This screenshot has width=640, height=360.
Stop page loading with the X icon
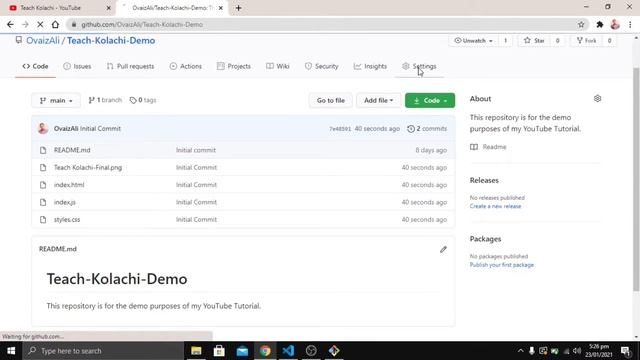coord(40,24)
